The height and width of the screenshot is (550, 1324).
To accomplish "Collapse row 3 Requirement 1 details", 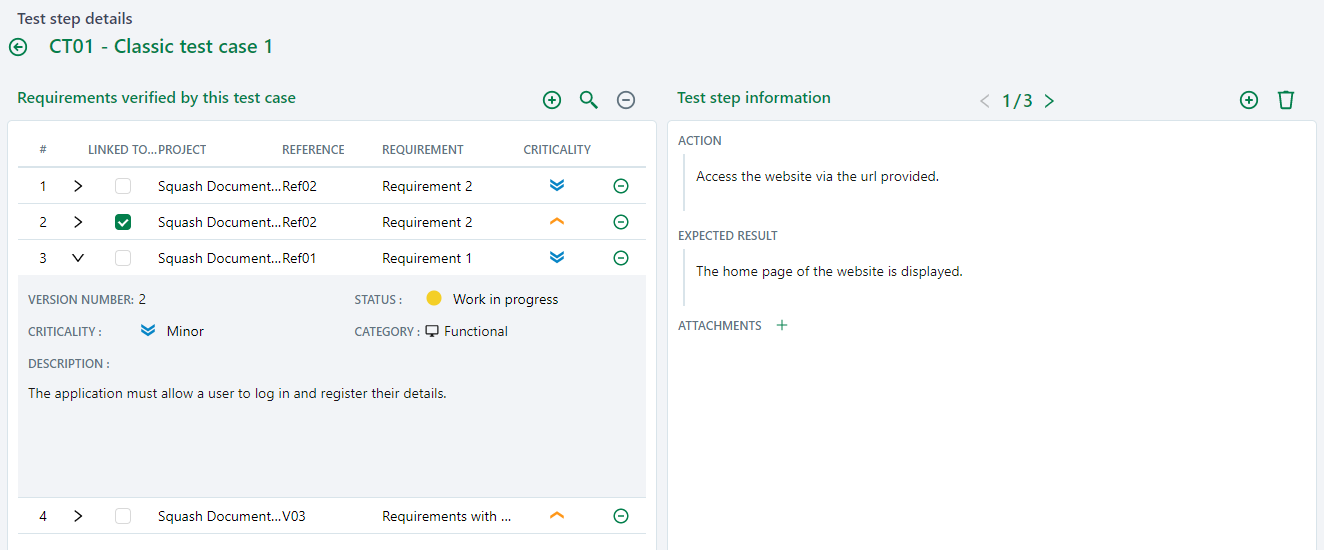I will pyautogui.click(x=78, y=258).
